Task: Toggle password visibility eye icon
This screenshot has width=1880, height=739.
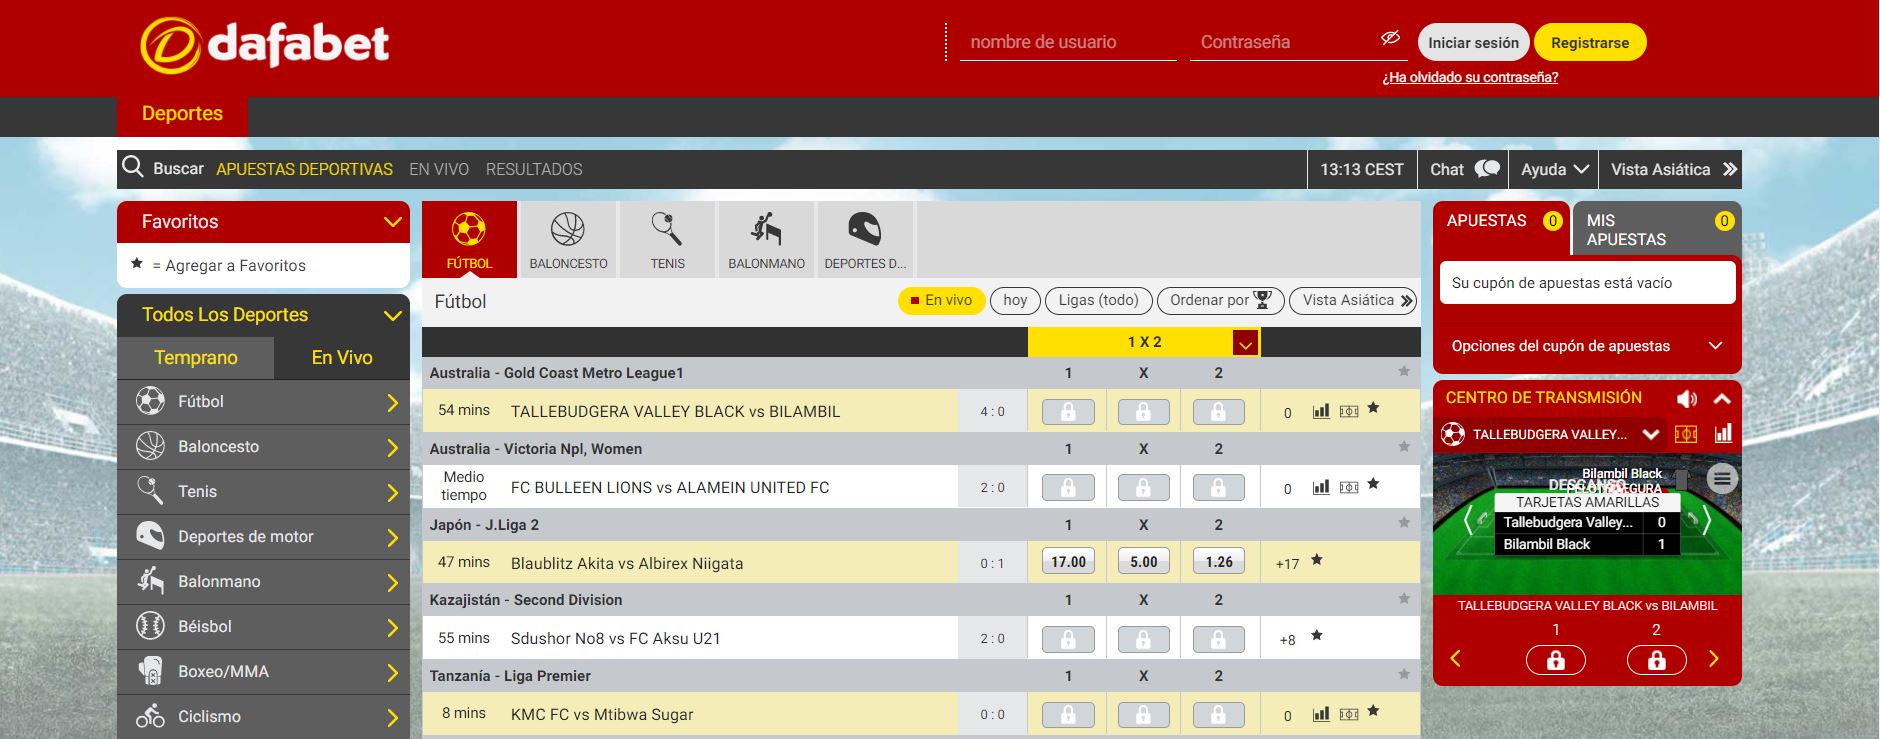Action: [1390, 38]
